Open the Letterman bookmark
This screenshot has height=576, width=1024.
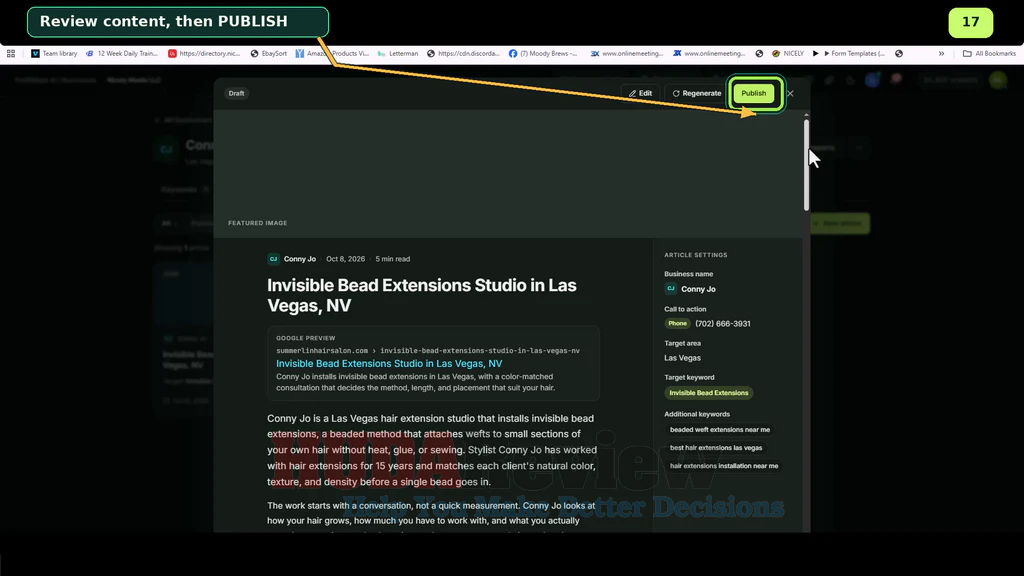pos(398,54)
